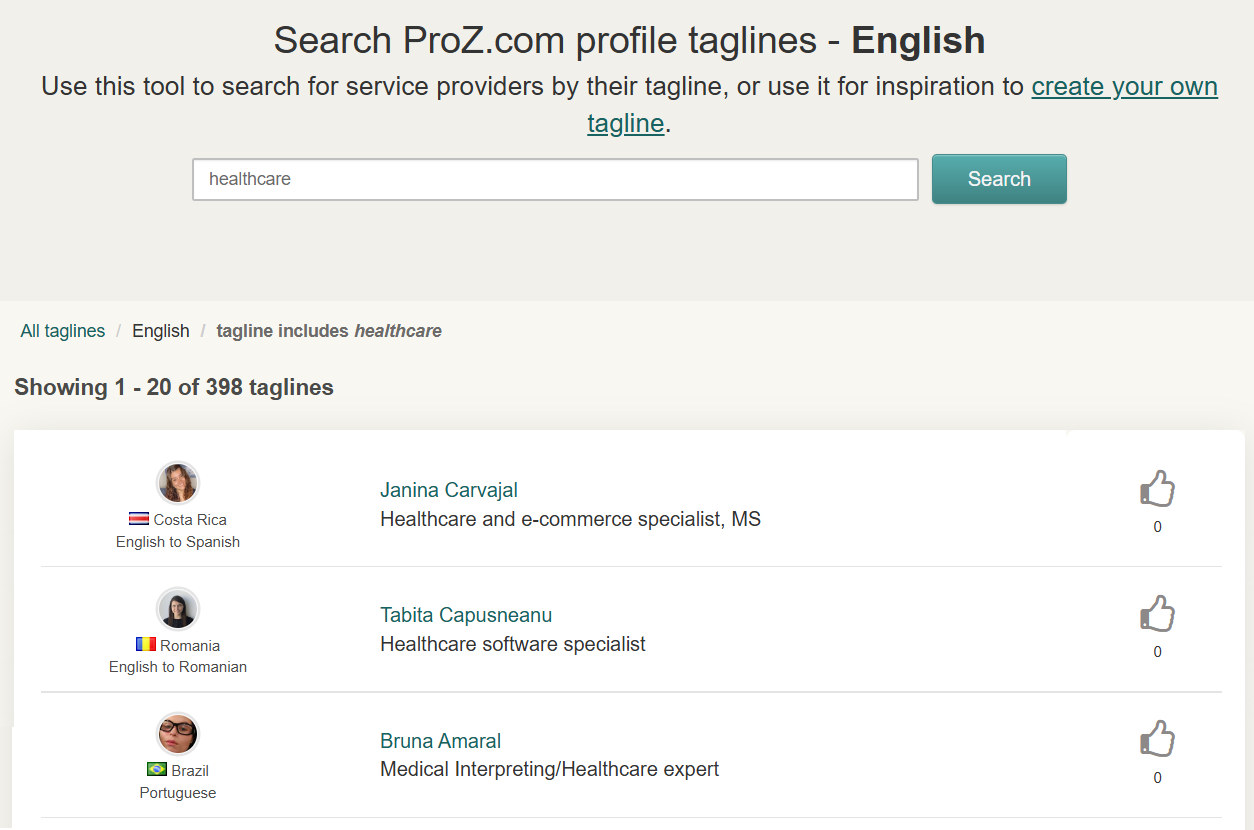The image size is (1254, 830).
Task: Open Bruna Amaral's profile photo
Action: (178, 734)
